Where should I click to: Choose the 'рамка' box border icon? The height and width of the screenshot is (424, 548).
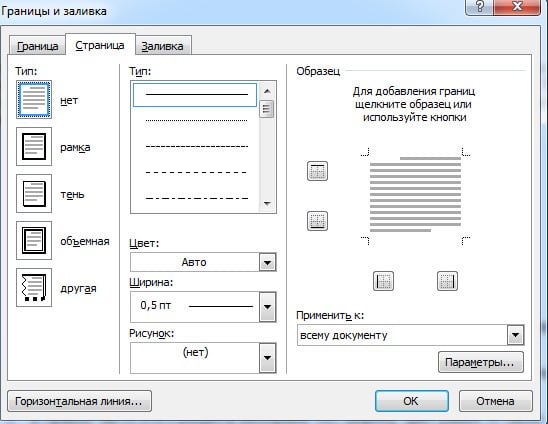pos(34,146)
